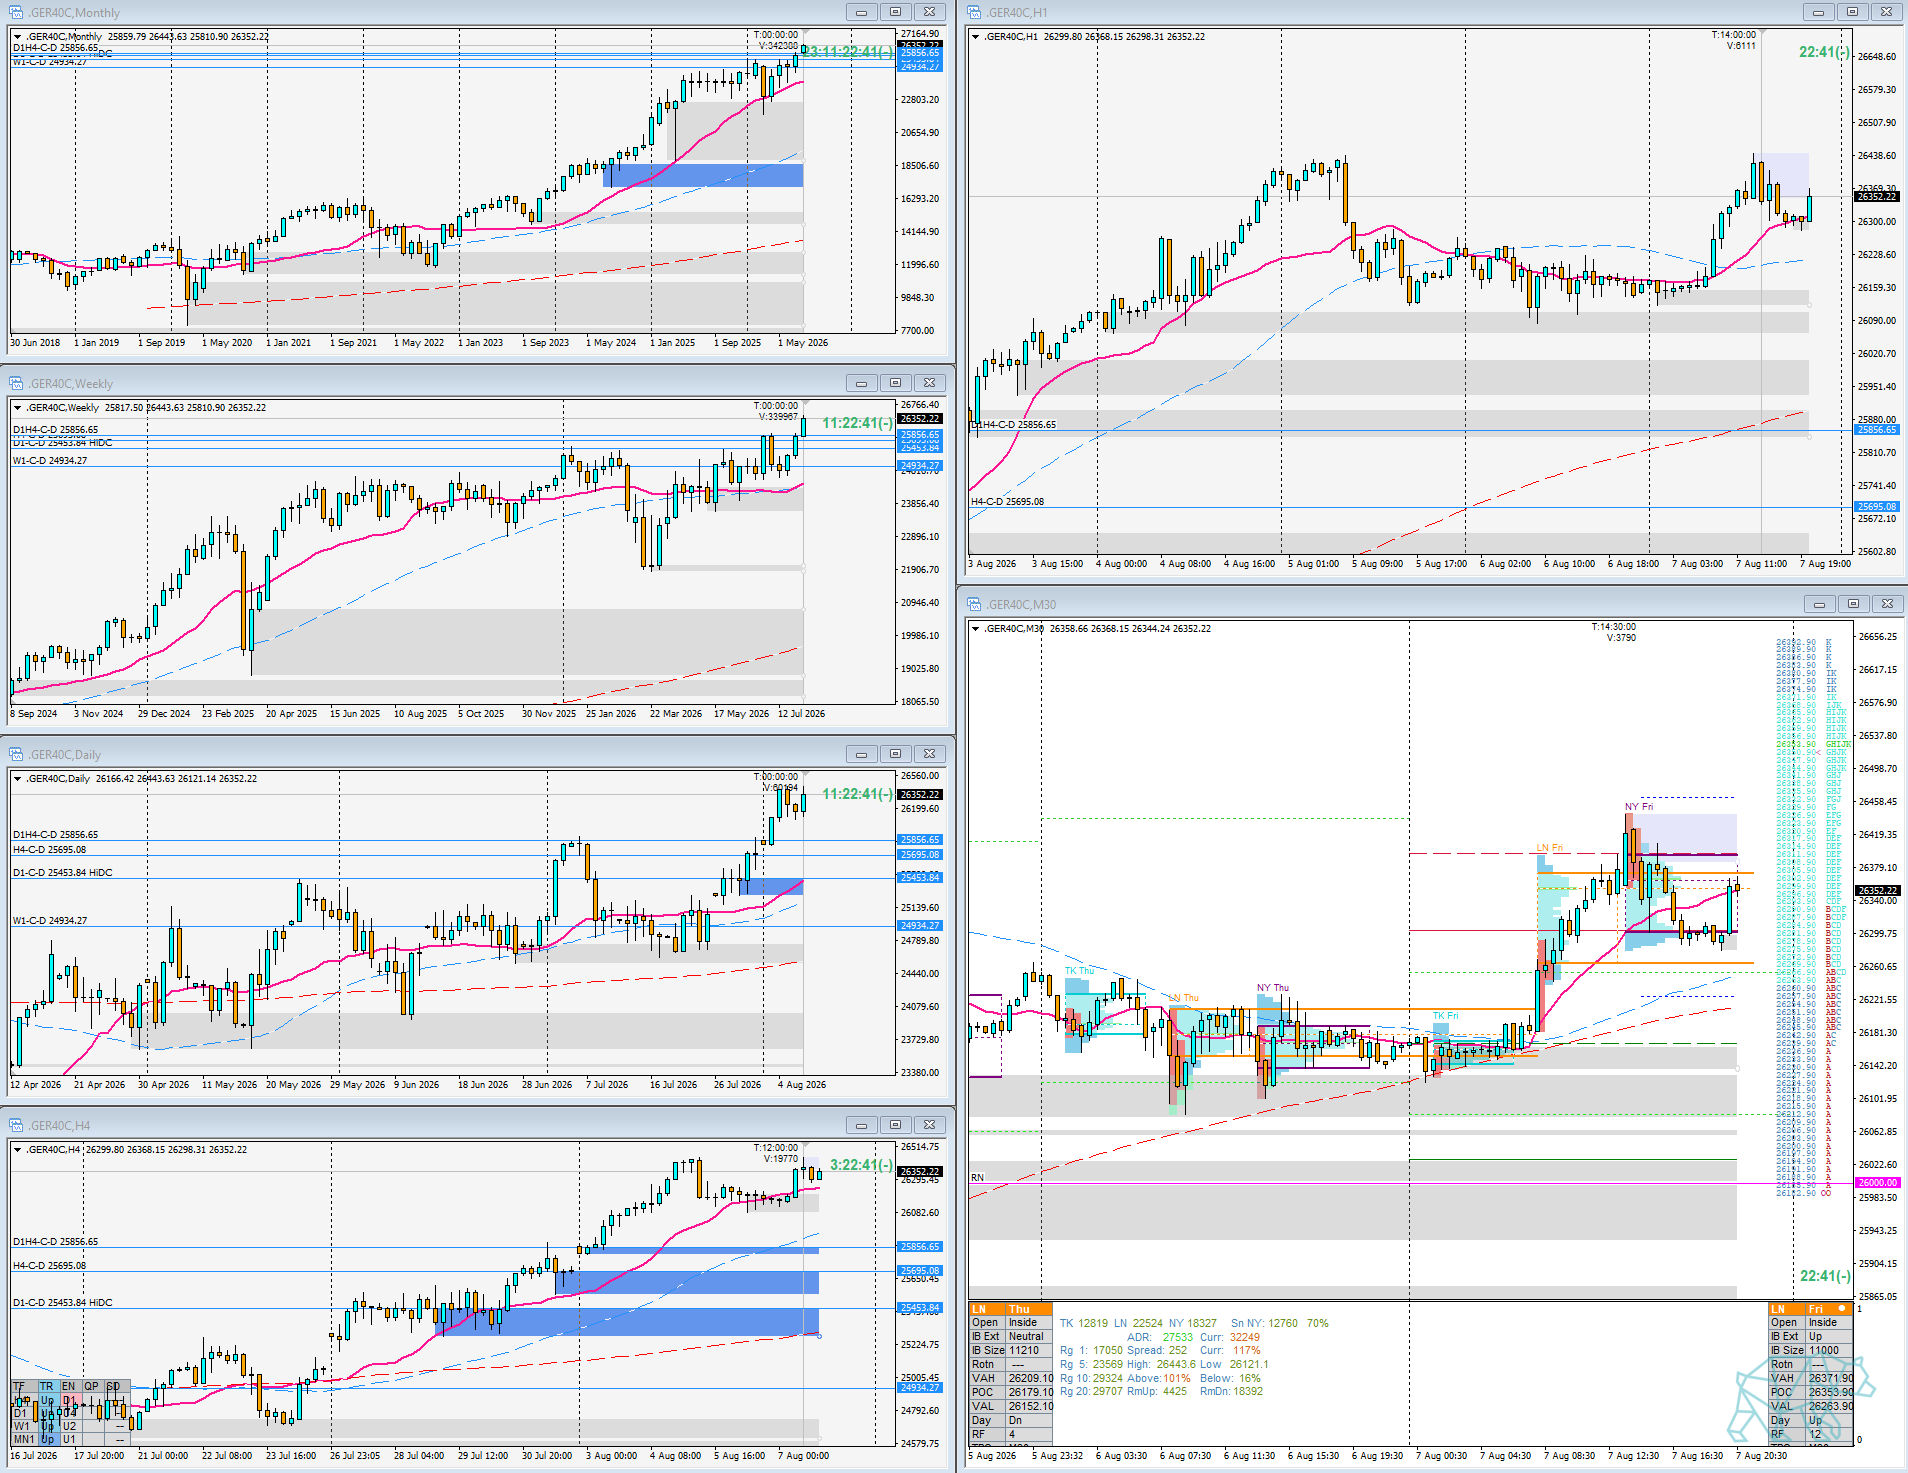Screen dimensions: 1908x1473
Task: Close the GER40C,Daily chart window
Action: [929, 754]
